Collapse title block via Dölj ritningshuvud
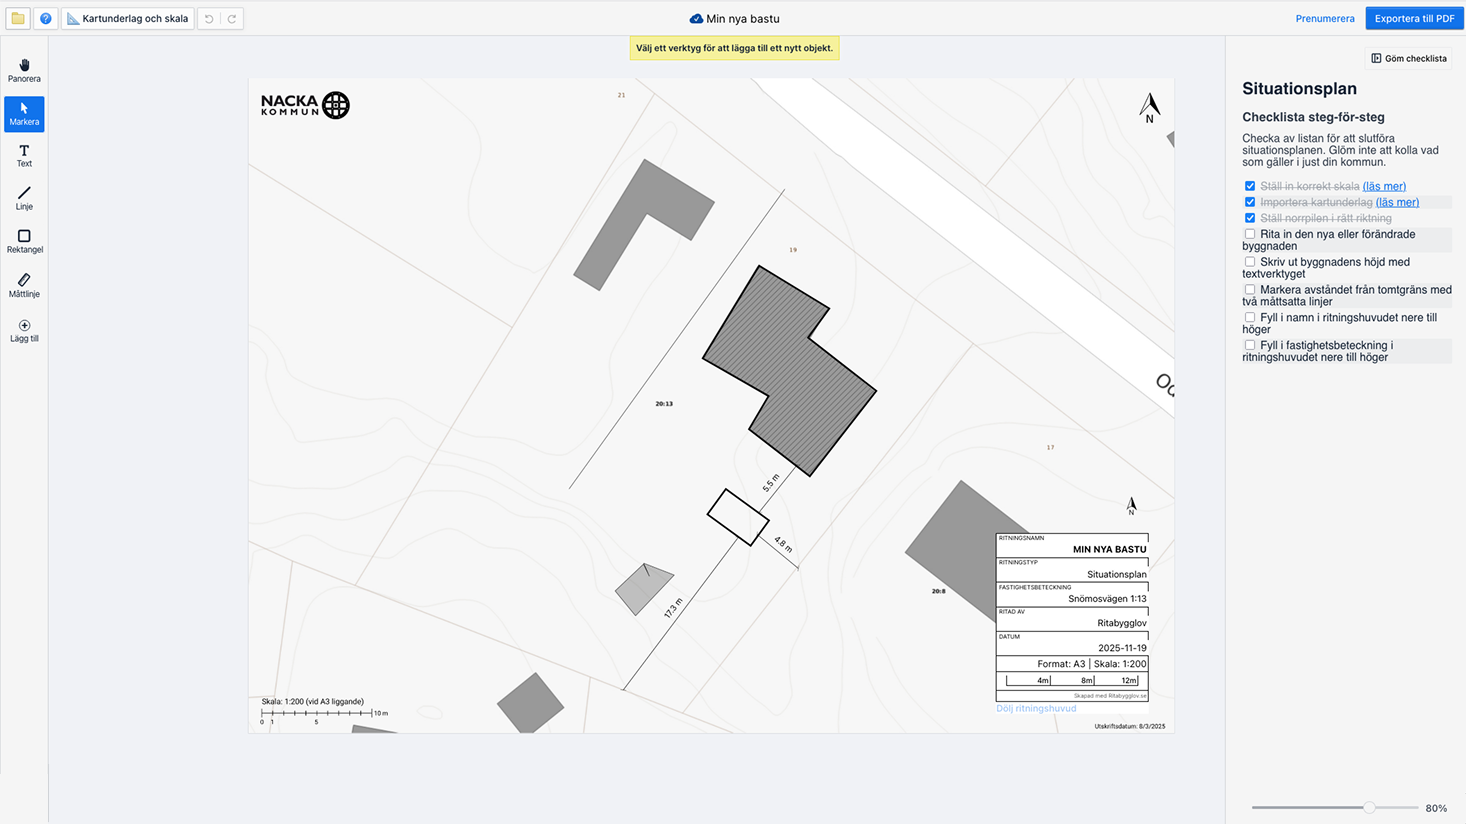The width and height of the screenshot is (1466, 824). point(1036,708)
